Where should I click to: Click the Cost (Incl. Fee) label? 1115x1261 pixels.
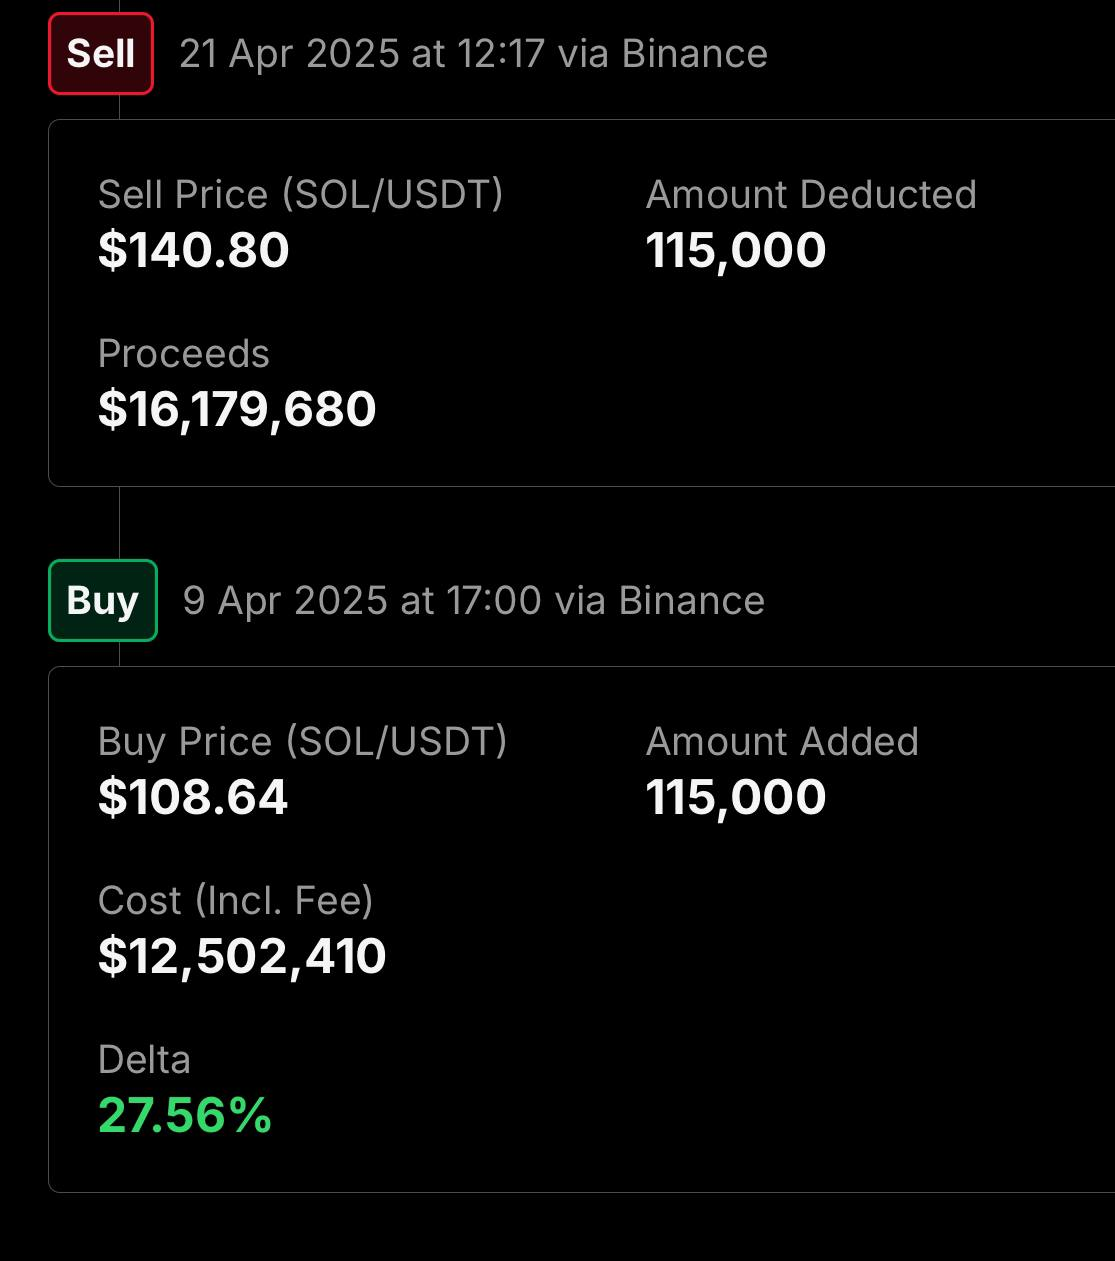click(236, 901)
